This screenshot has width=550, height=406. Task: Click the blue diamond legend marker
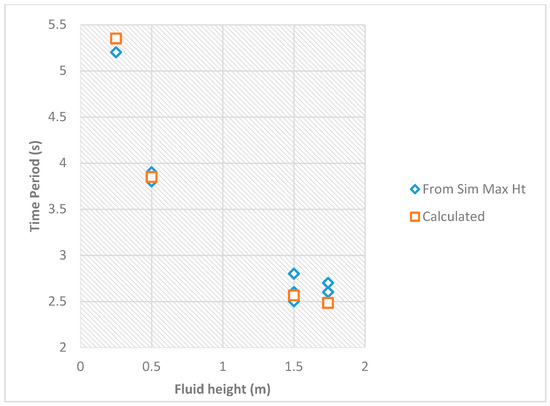415,189
